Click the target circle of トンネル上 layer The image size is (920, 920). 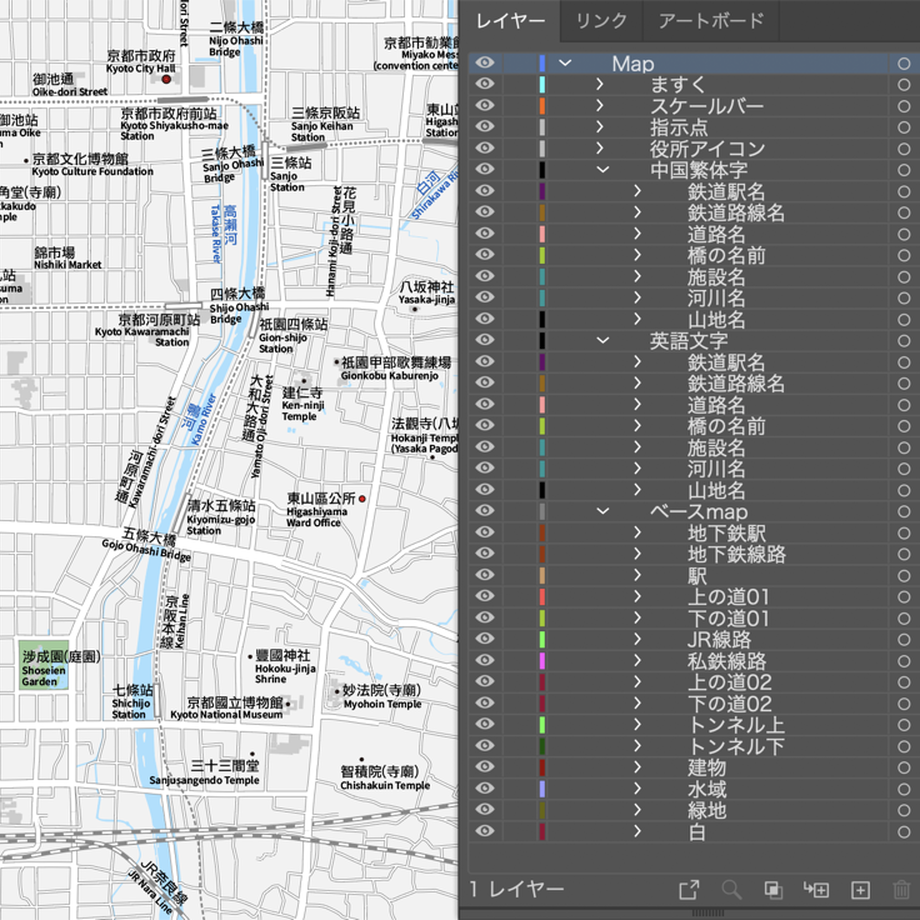tap(904, 725)
